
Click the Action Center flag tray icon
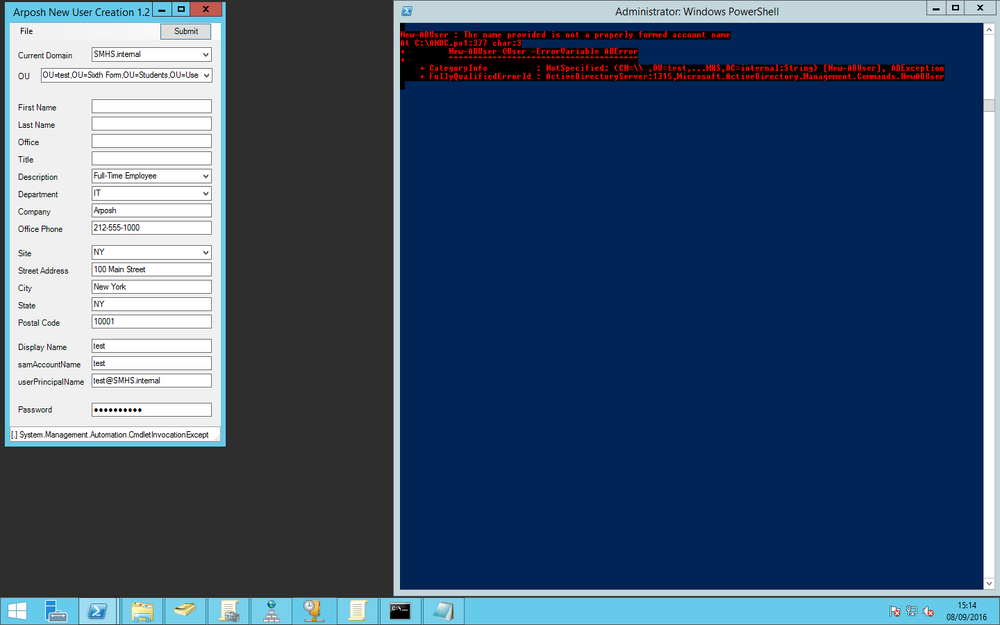click(895, 612)
